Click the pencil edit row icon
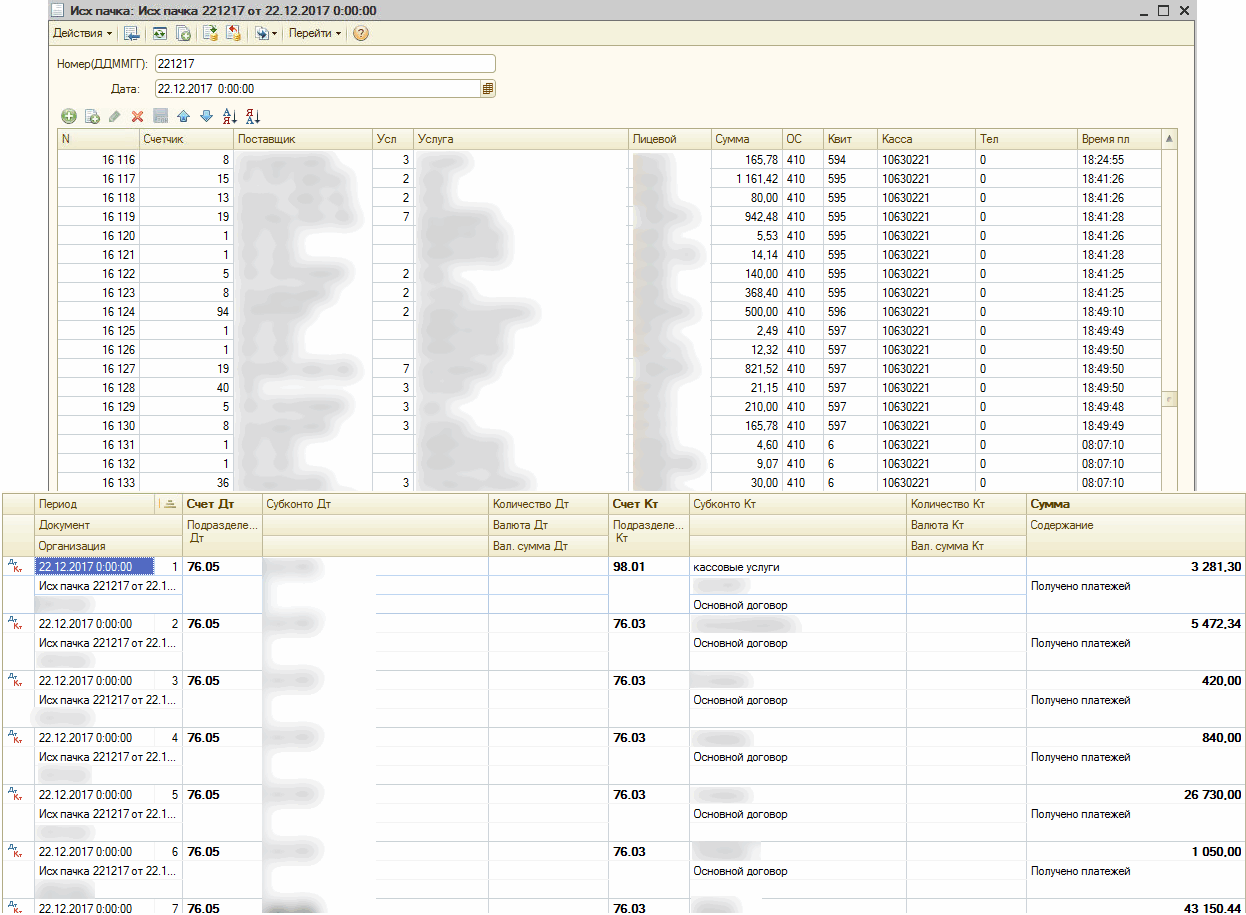This screenshot has height=915, width=1246. (115, 117)
